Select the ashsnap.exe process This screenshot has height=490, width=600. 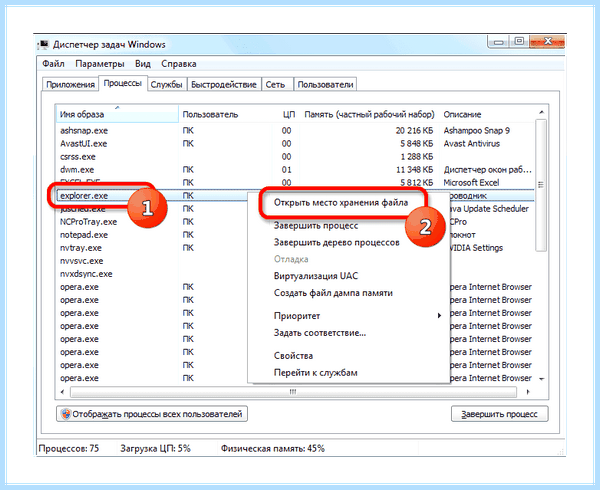(x=84, y=131)
